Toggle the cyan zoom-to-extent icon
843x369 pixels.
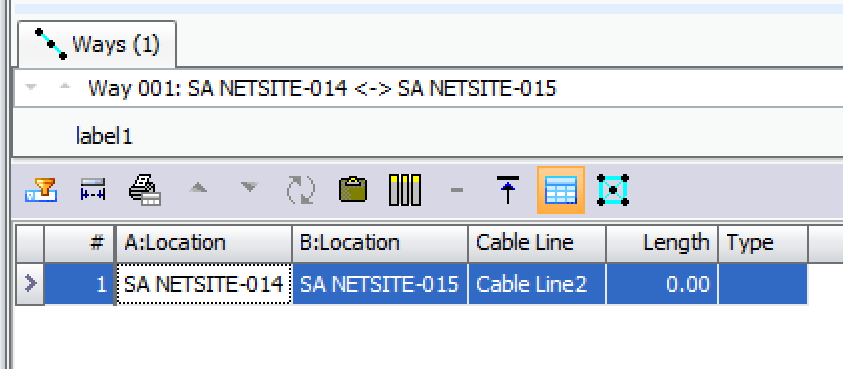(x=613, y=190)
